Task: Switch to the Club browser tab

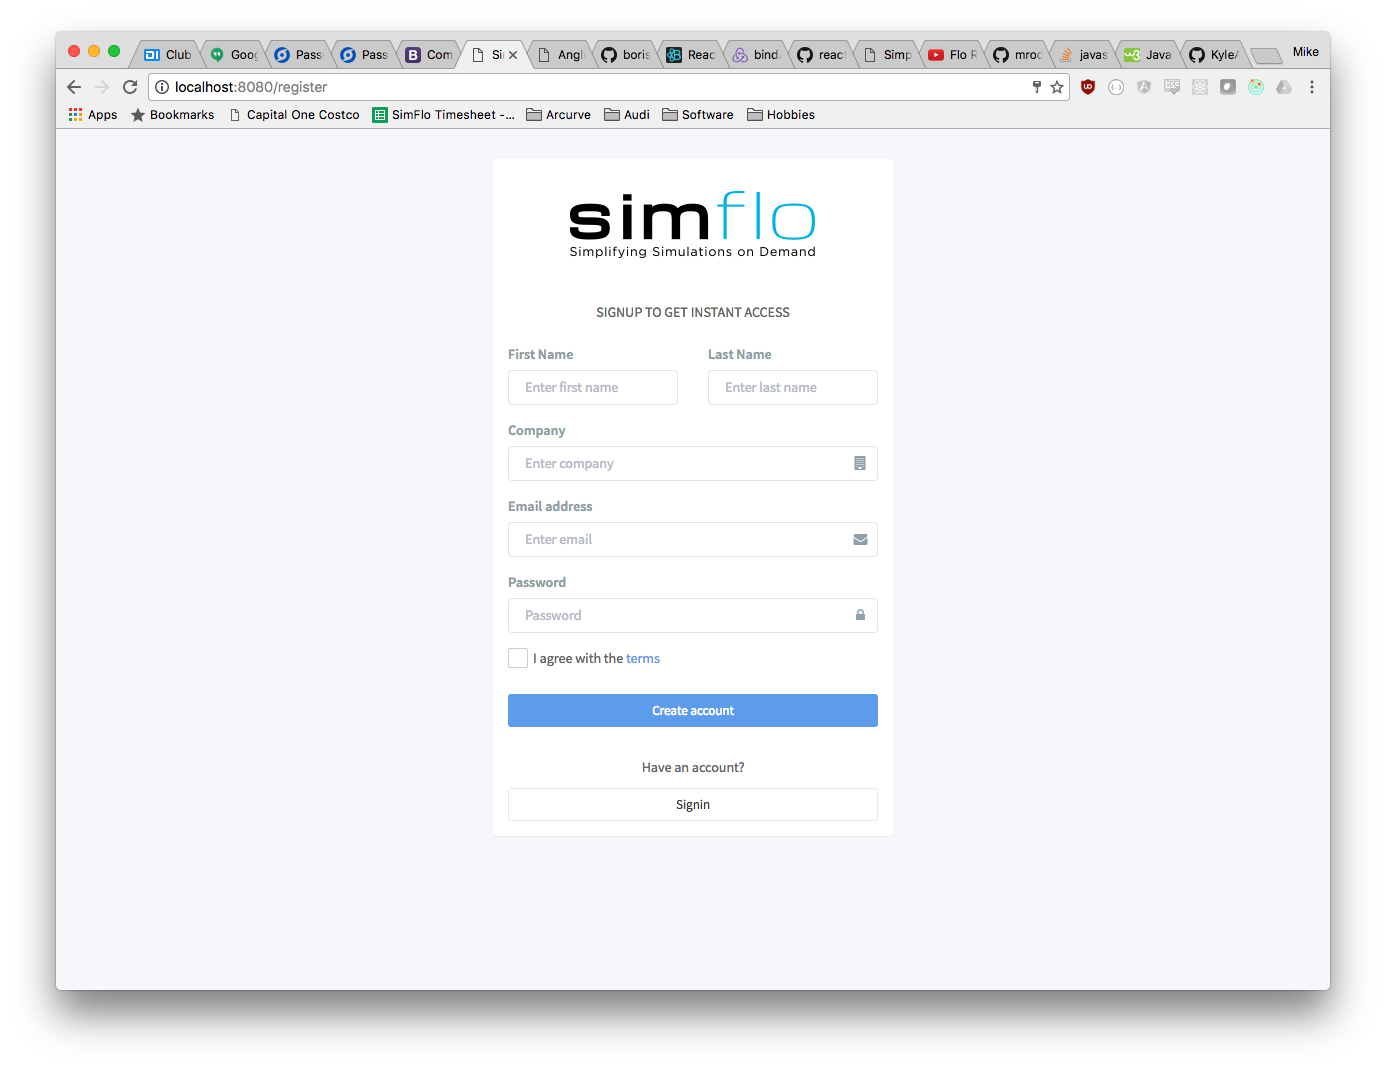Action: pyautogui.click(x=168, y=55)
